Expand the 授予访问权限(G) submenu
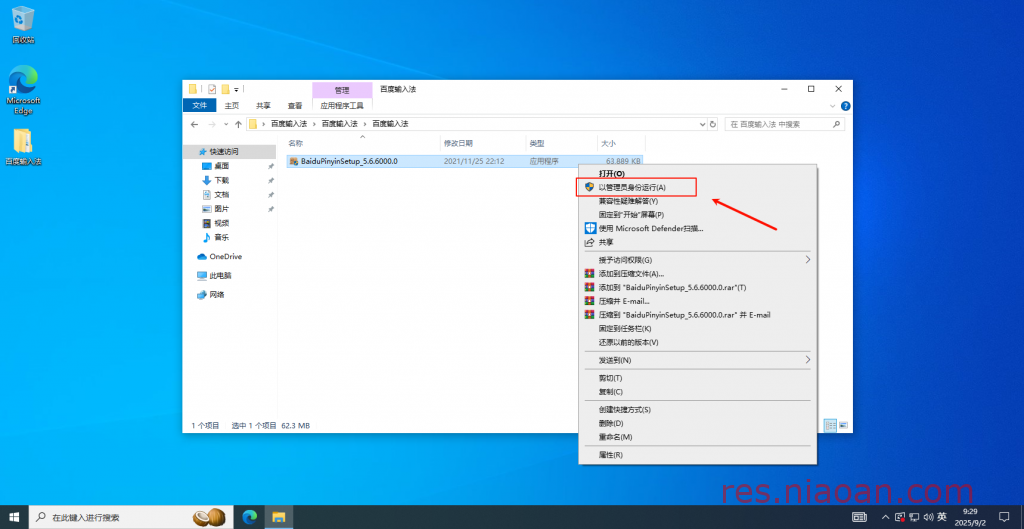 (x=697, y=260)
